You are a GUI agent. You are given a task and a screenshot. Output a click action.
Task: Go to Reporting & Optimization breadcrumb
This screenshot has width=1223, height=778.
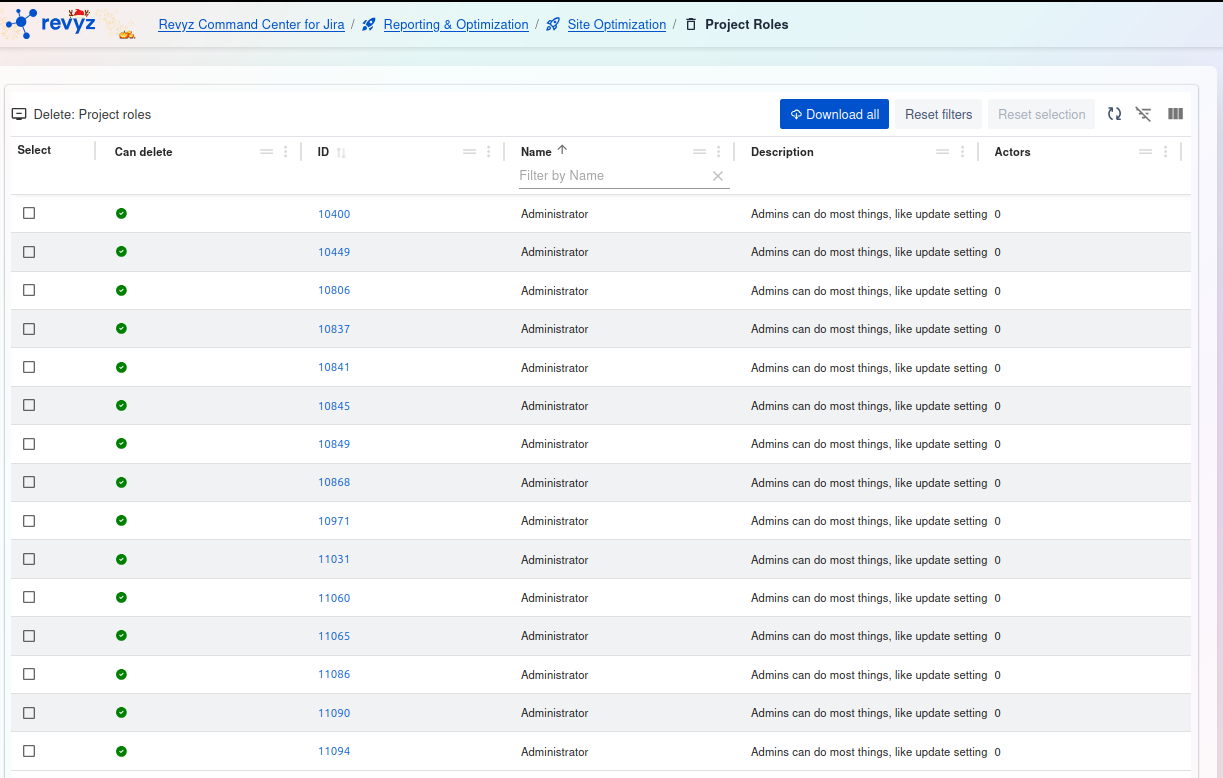coord(455,25)
